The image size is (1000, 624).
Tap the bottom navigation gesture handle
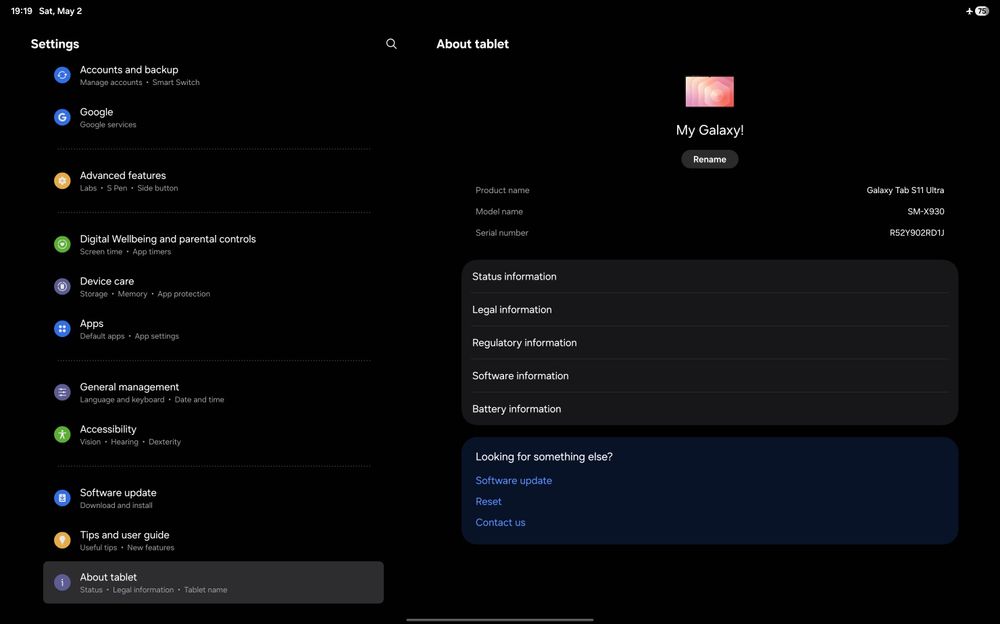(500, 620)
